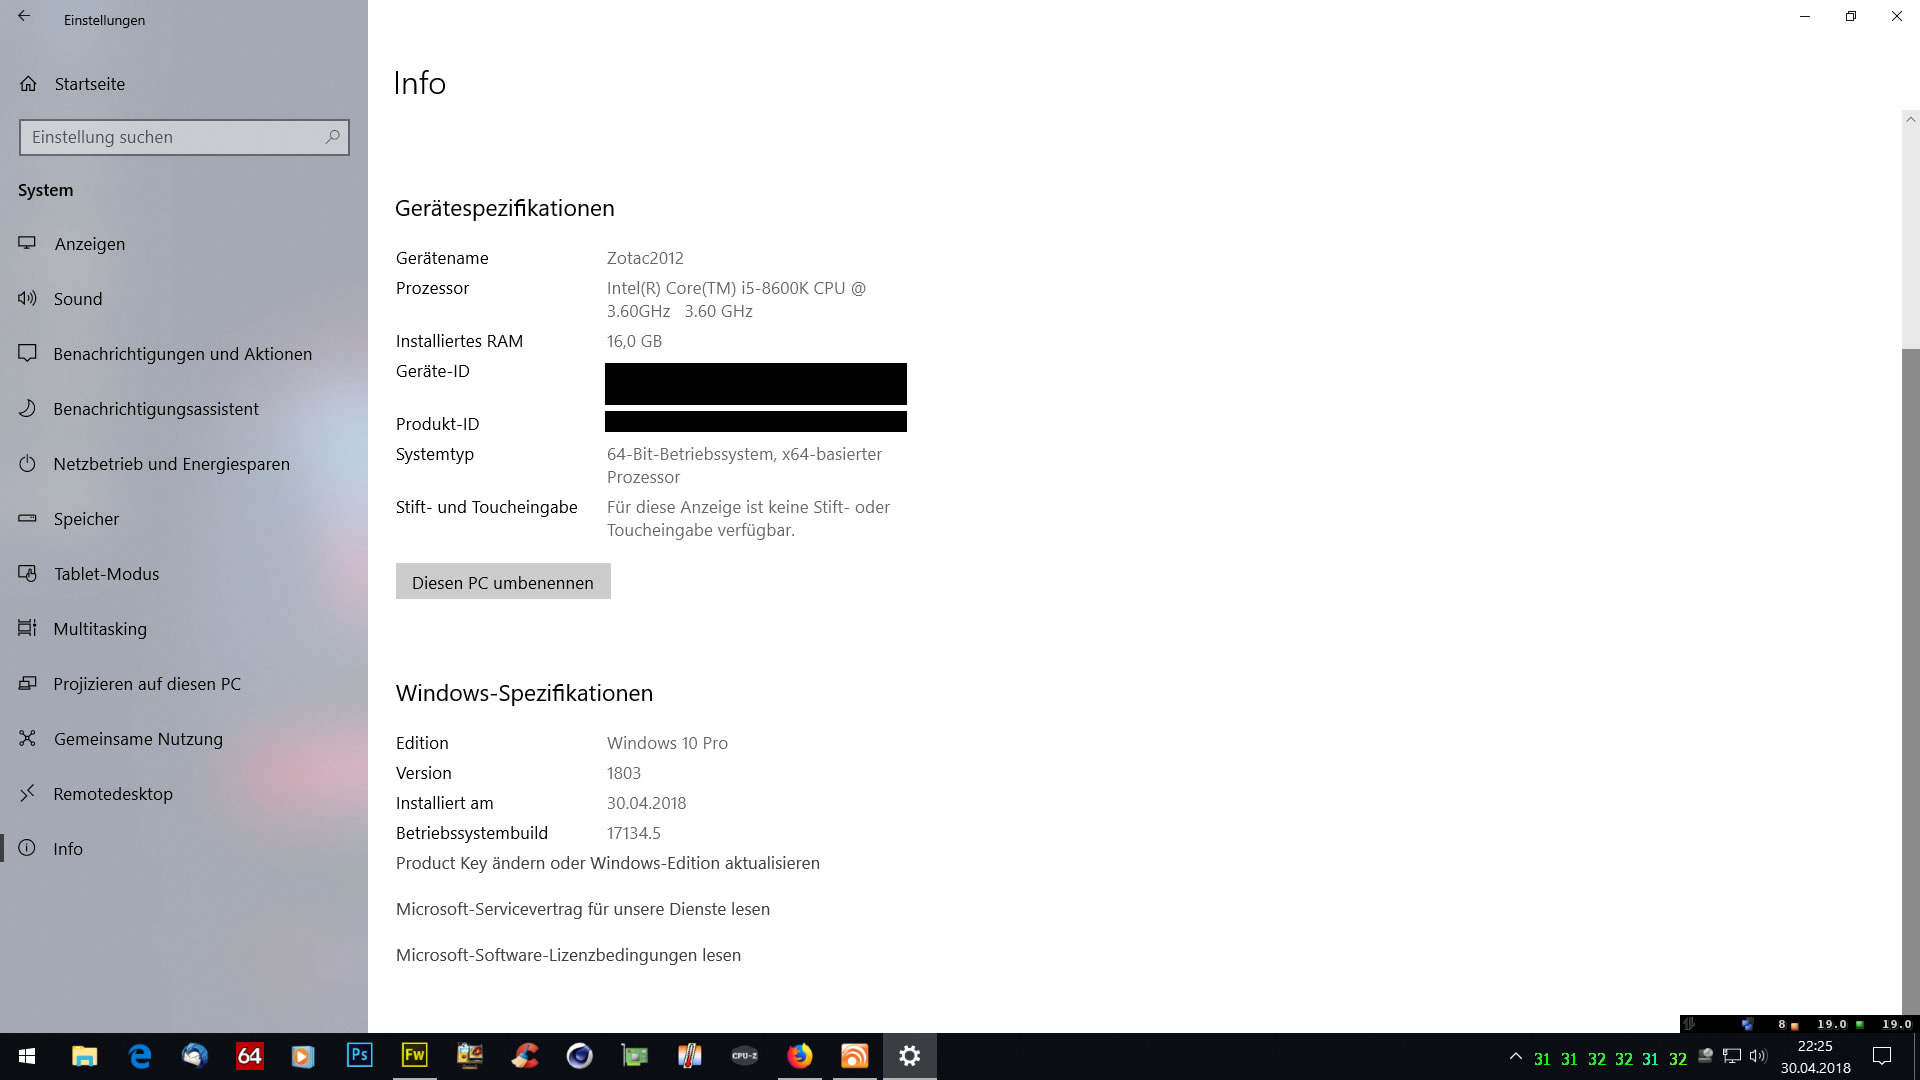Viewport: 1920px width, 1080px height.
Task: Open Firefox in the taskbar
Action: pos(799,1056)
